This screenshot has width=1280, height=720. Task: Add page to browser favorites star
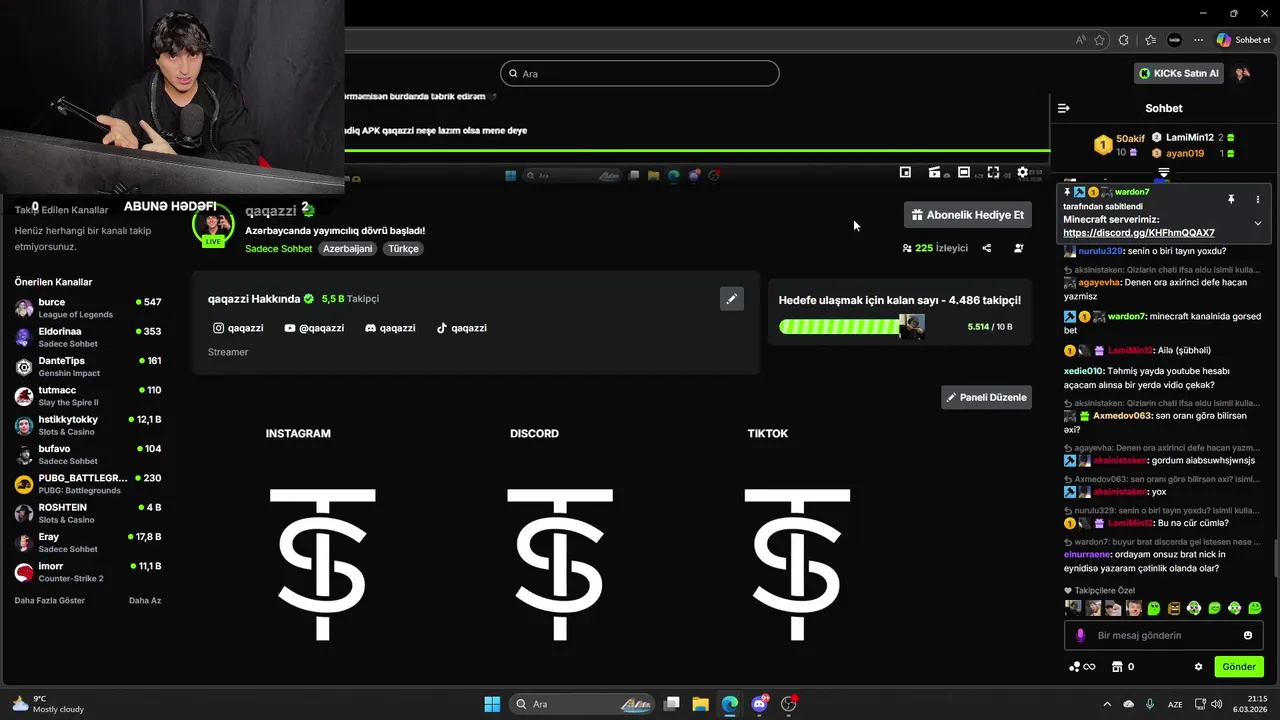1100,40
